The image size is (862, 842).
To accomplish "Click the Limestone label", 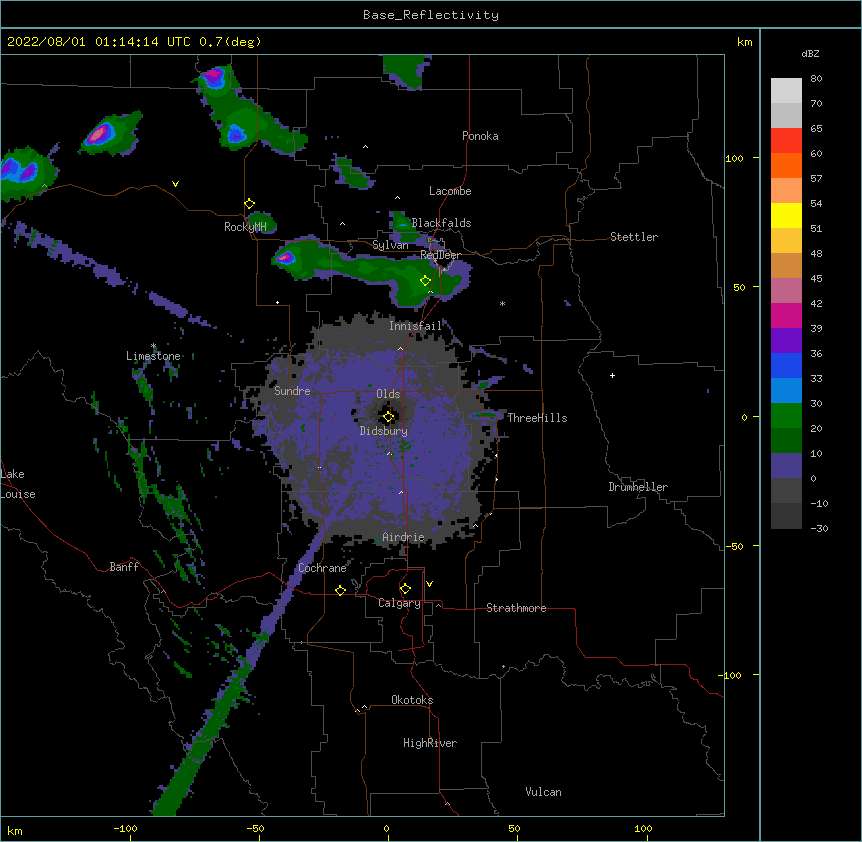I will pyautogui.click(x=153, y=356).
